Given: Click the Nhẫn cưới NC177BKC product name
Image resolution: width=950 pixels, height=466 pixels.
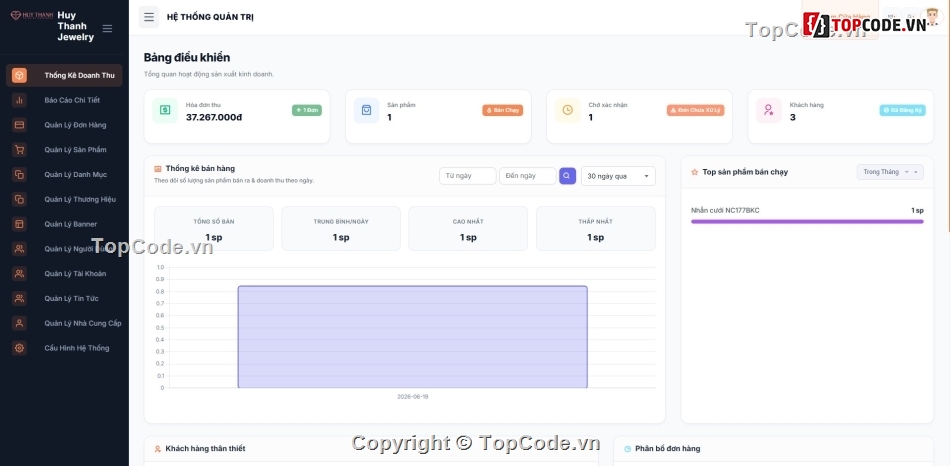Looking at the screenshot, I should pos(725,210).
